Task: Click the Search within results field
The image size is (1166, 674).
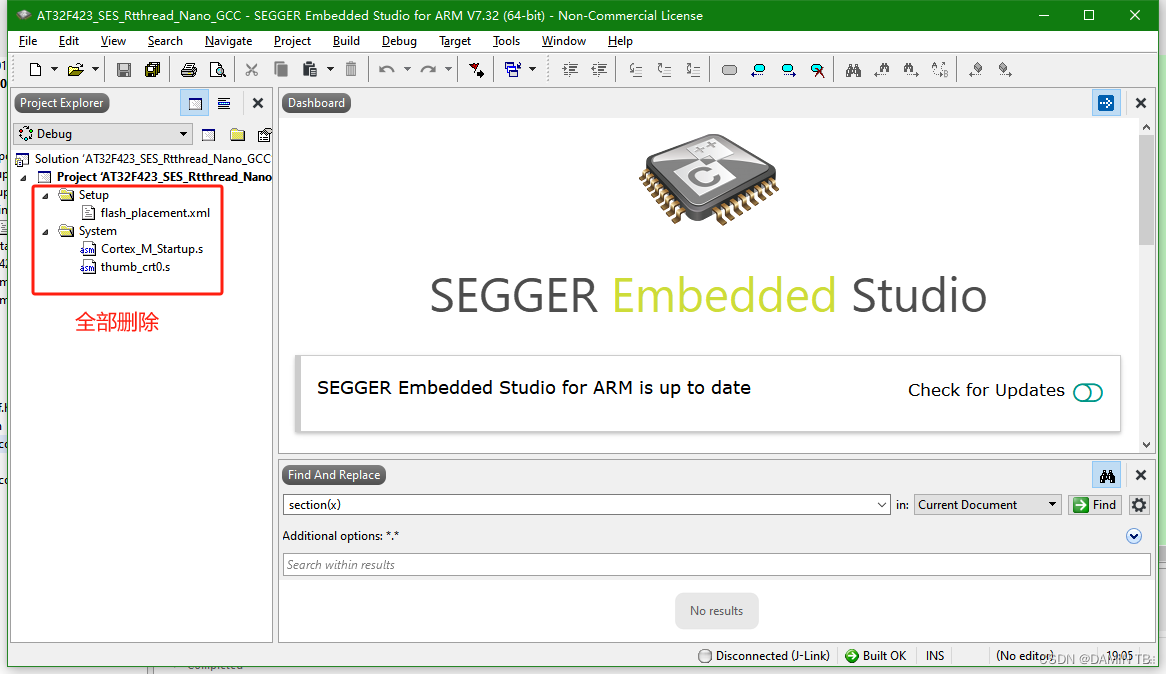Action: [x=716, y=565]
